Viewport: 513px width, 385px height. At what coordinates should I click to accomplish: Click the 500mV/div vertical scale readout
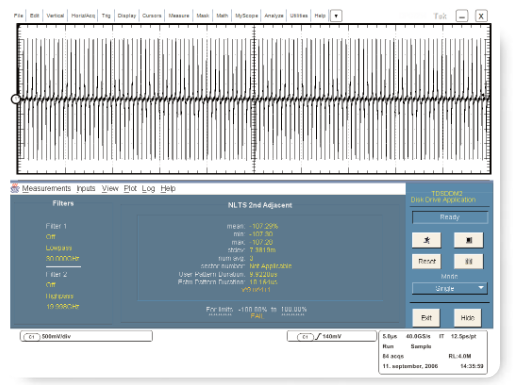click(56, 337)
